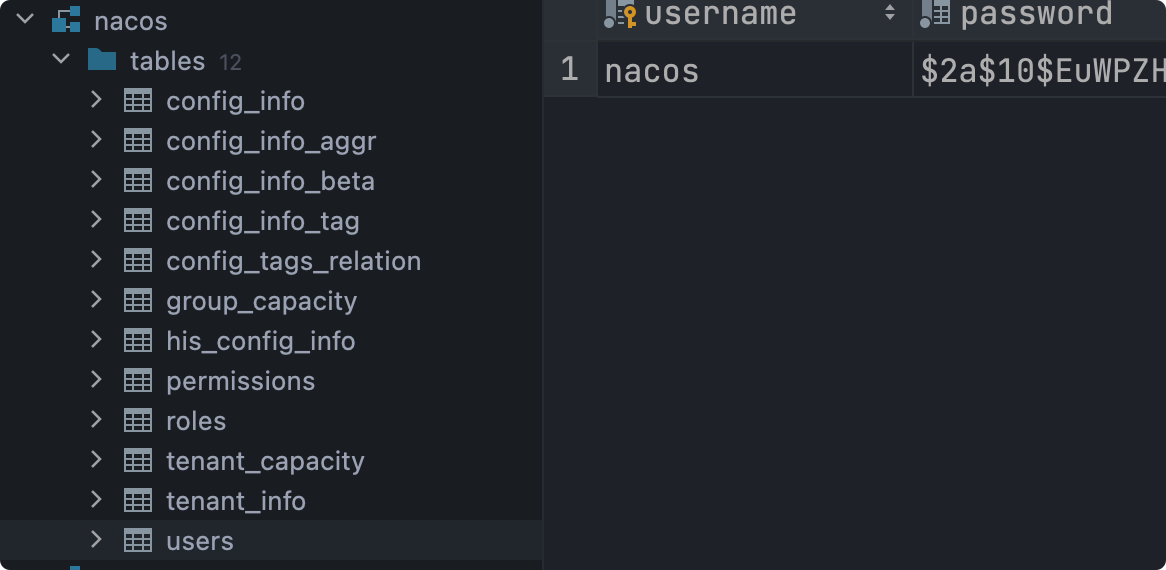This screenshot has height=570, width=1166.
Task: Click the username primary key column icon
Action: [621, 14]
